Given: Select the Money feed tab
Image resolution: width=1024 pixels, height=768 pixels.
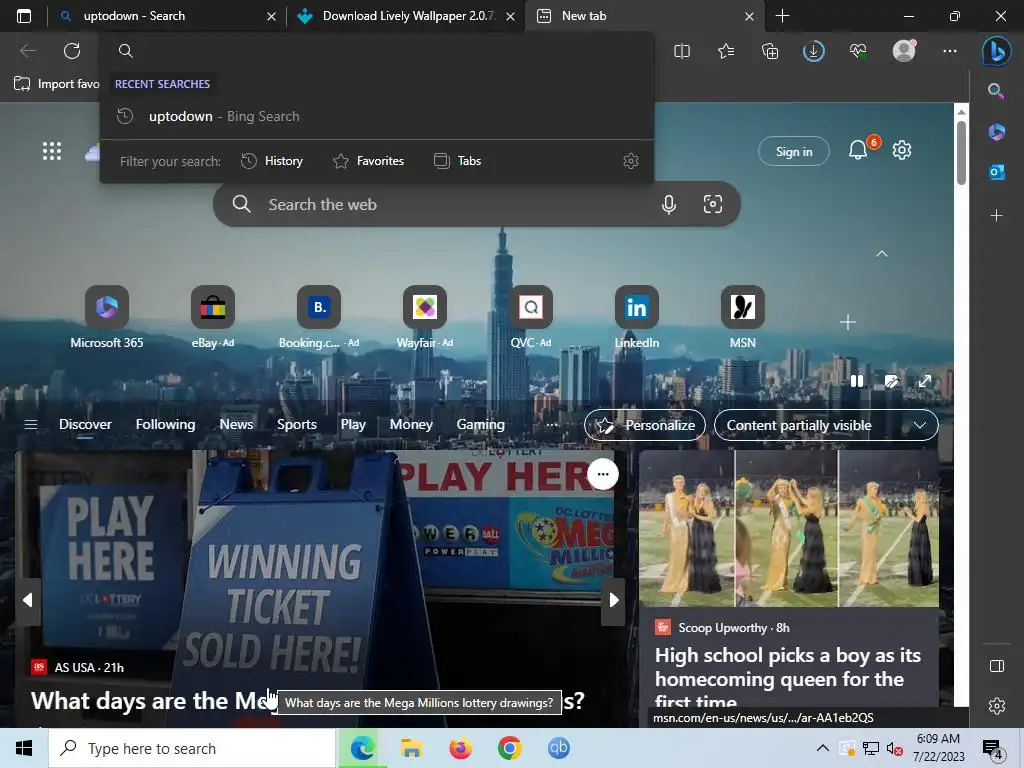Looking at the screenshot, I should pos(411,424).
